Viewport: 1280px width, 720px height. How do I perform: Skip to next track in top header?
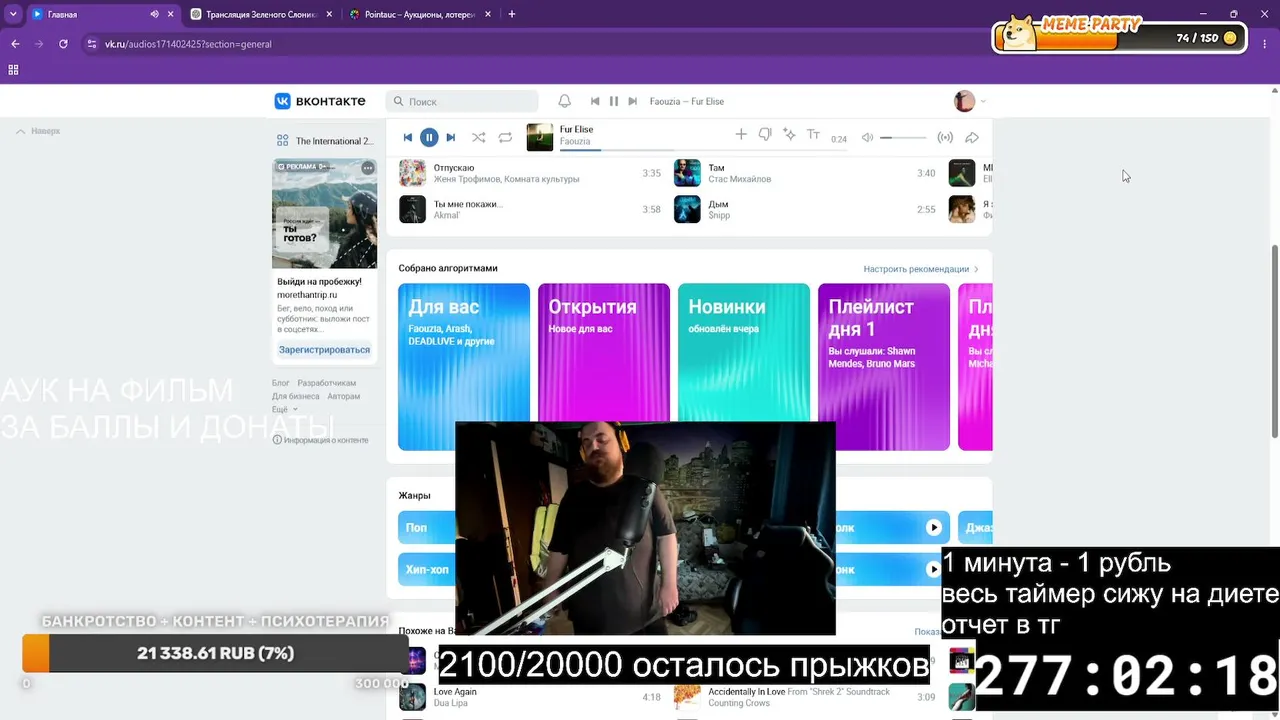tap(632, 101)
